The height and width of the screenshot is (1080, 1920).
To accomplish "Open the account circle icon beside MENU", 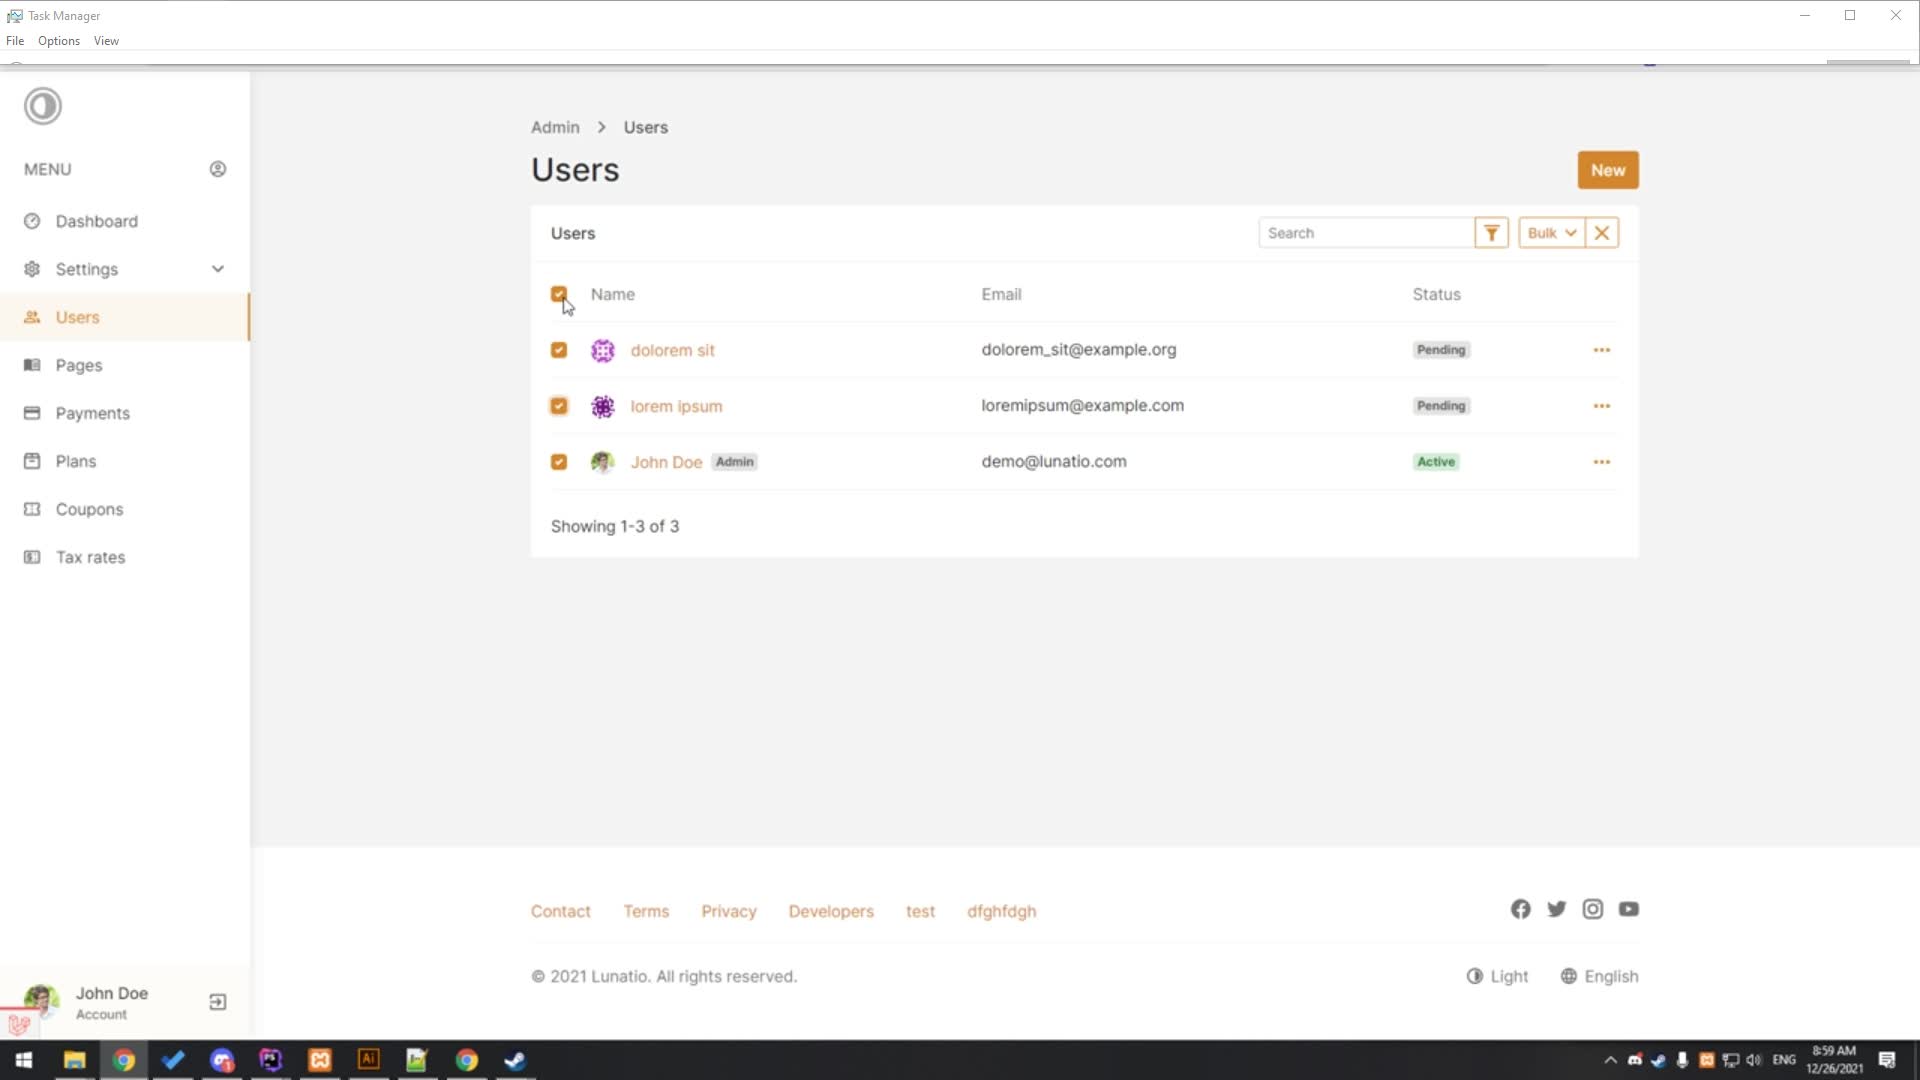I will pyautogui.click(x=218, y=169).
